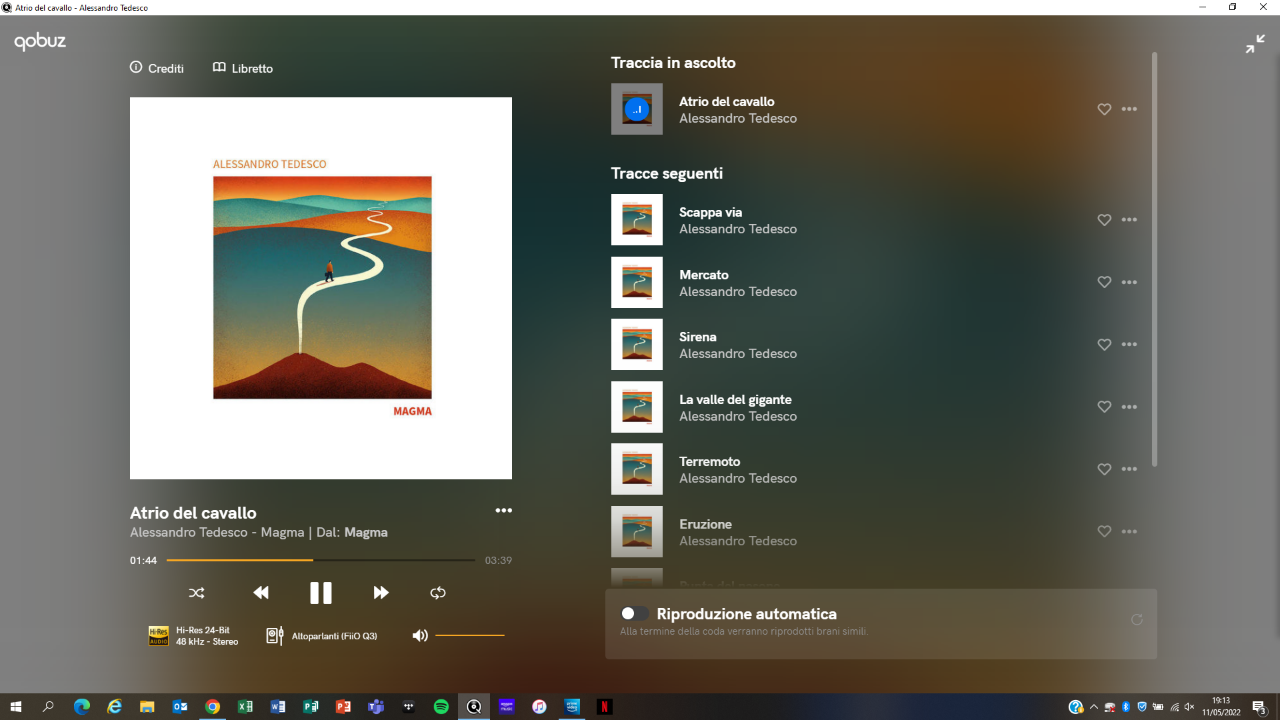Skip to previous track
The width and height of the screenshot is (1280, 720).
[x=261, y=593]
